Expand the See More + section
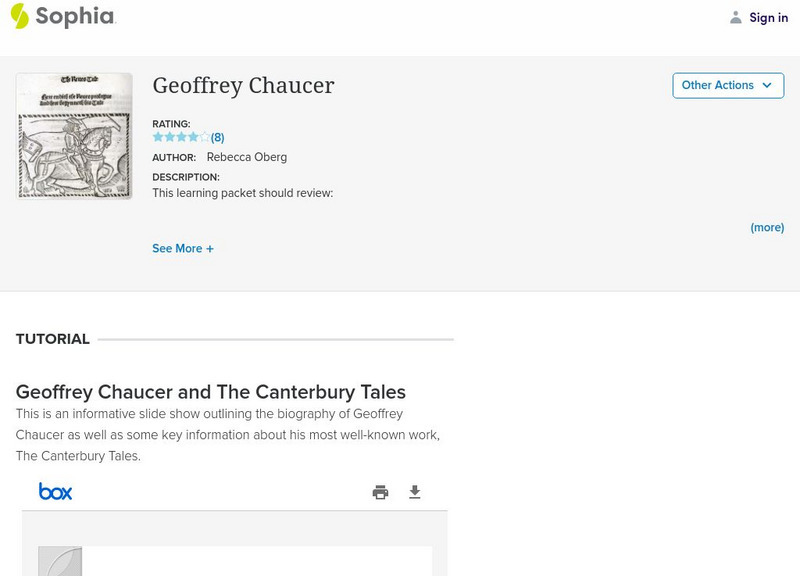The image size is (800, 576). [x=183, y=248]
